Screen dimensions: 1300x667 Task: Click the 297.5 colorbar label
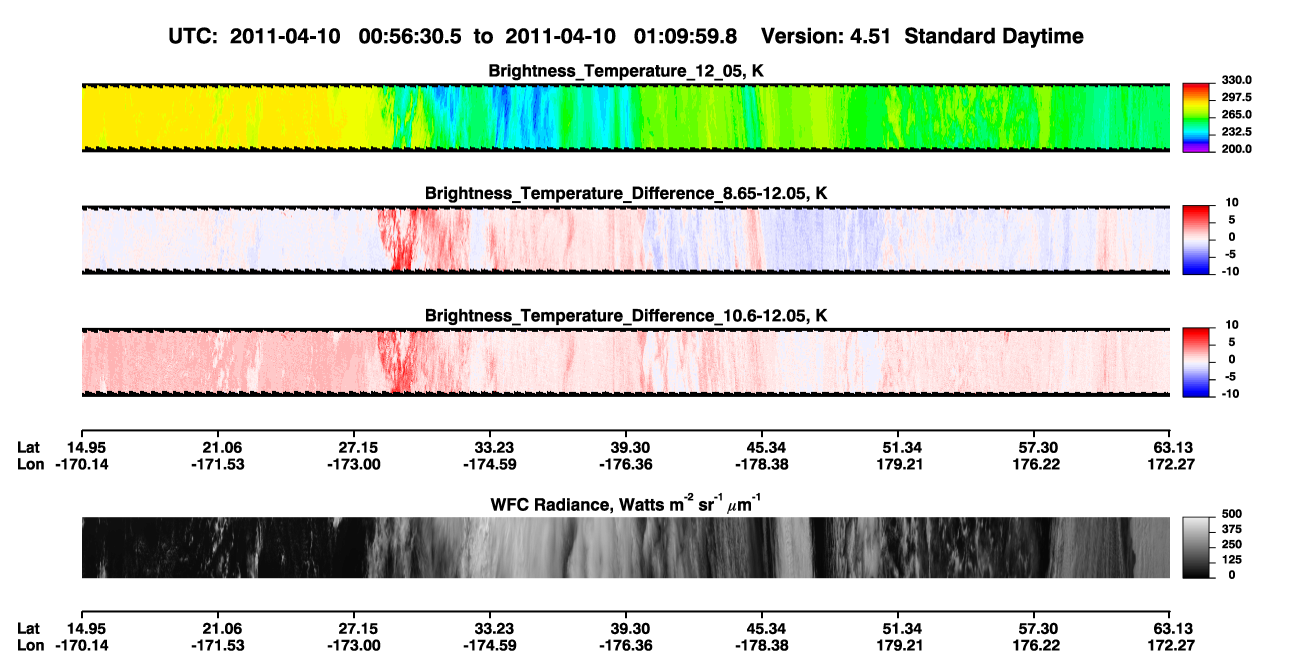click(1237, 97)
